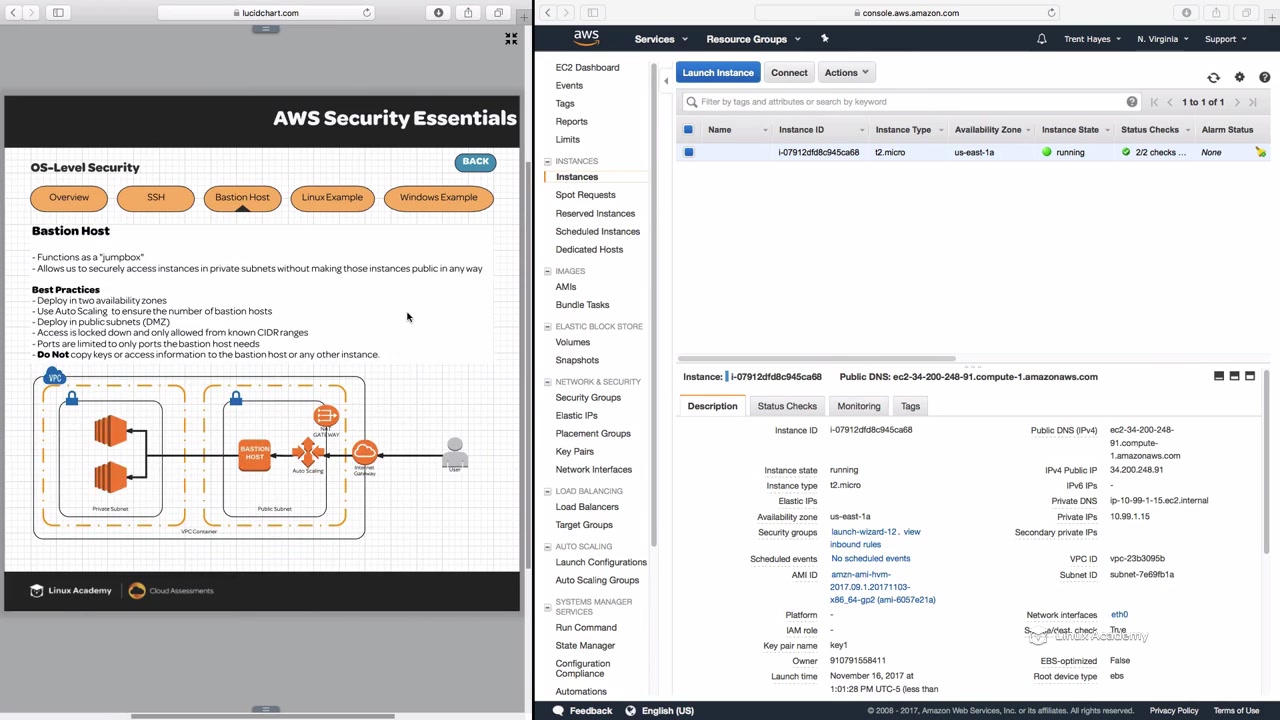Viewport: 1280px width, 720px height.
Task: Click the filter field help icon
Action: (1131, 102)
